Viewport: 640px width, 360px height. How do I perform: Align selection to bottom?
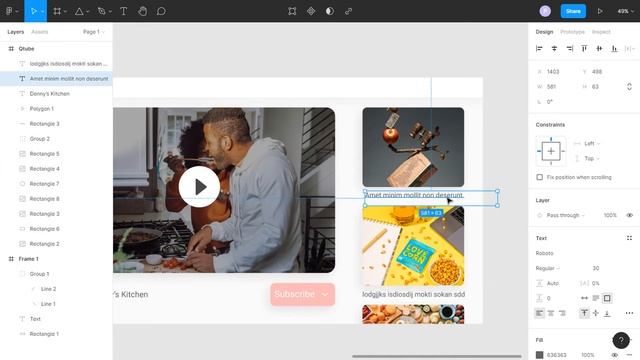tap(614, 49)
